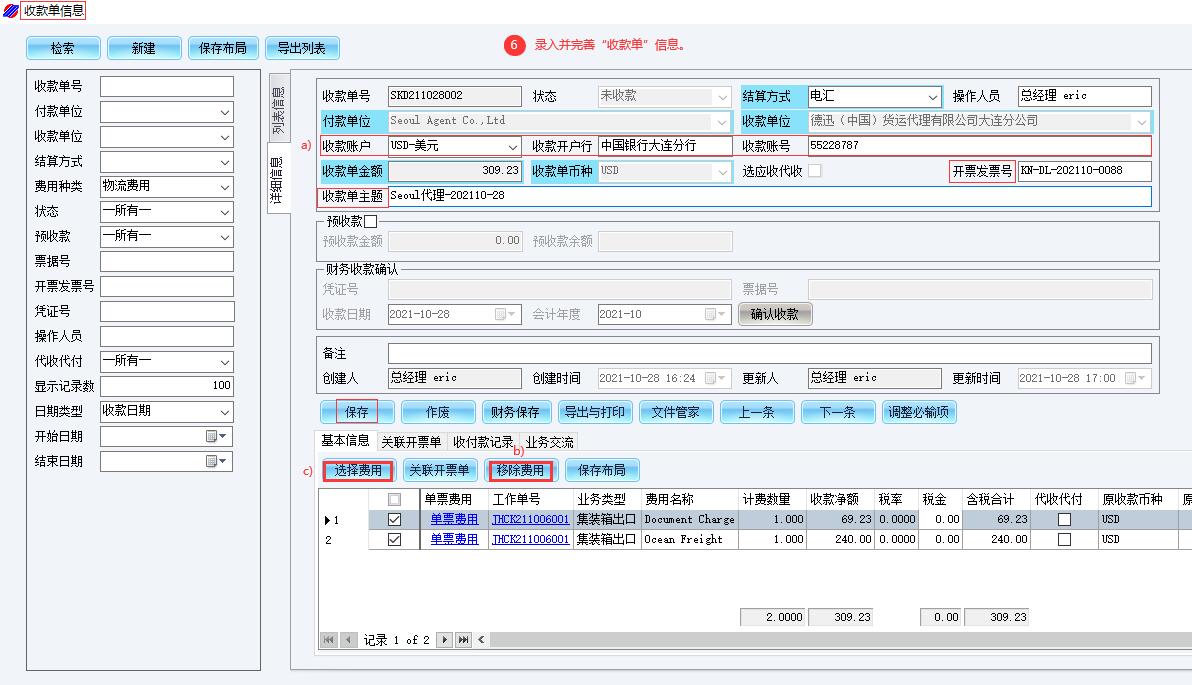Switch to the 收付款记录 tab
Viewport: 1192px width, 685px height.
tap(482, 442)
